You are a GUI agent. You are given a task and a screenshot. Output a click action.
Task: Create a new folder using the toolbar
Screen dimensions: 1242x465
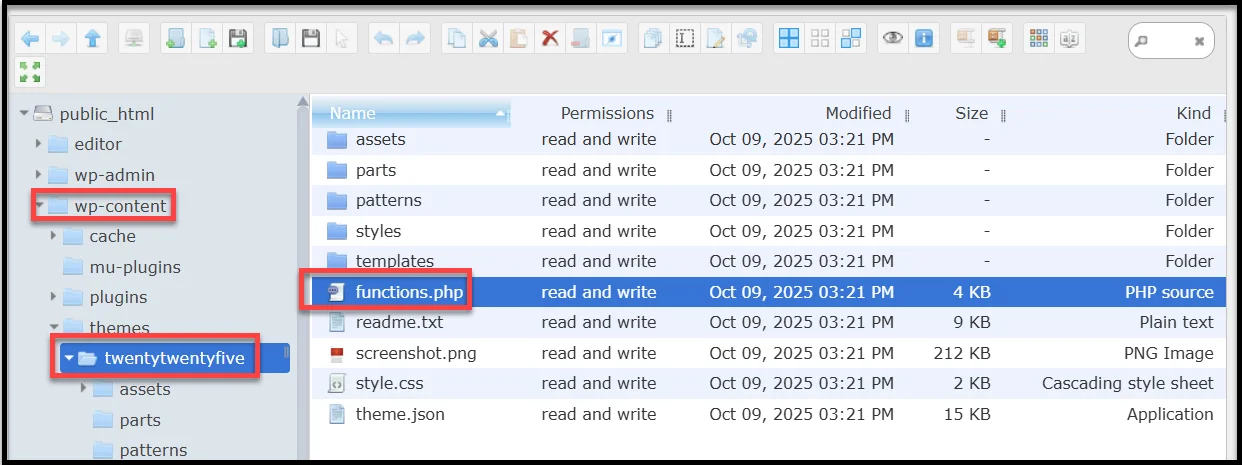[x=175, y=39]
